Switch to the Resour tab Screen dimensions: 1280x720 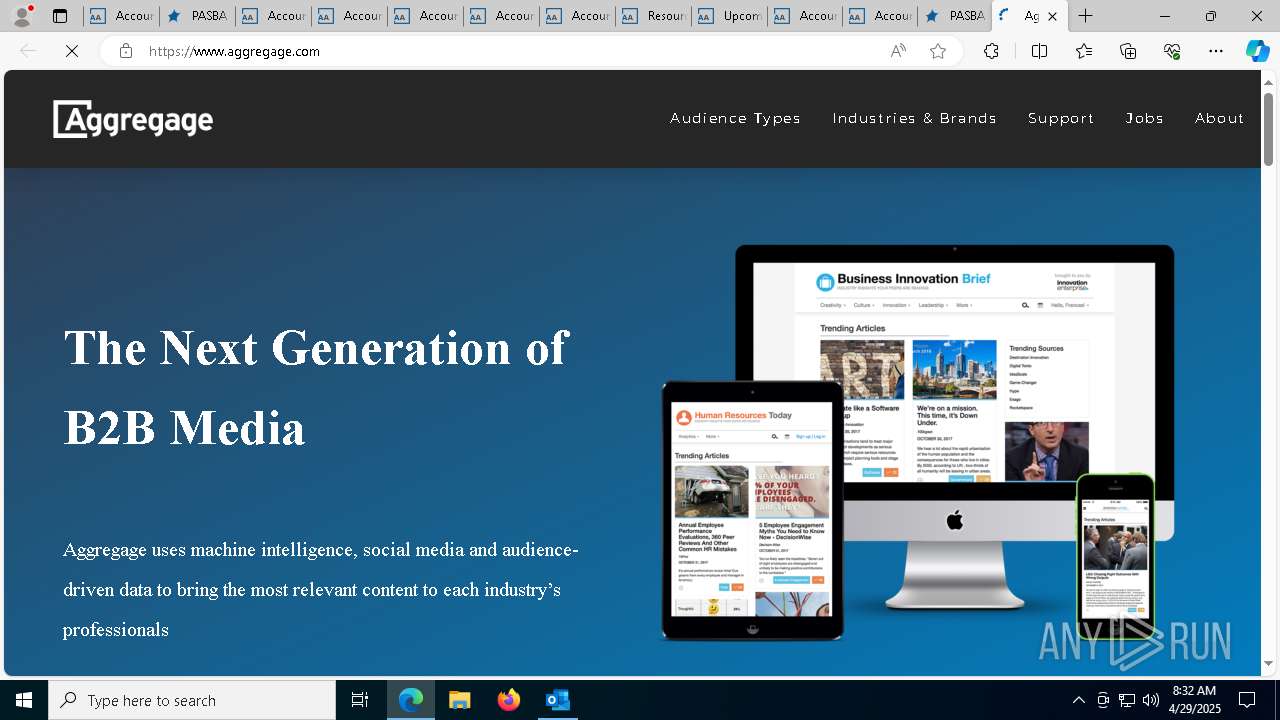[653, 16]
